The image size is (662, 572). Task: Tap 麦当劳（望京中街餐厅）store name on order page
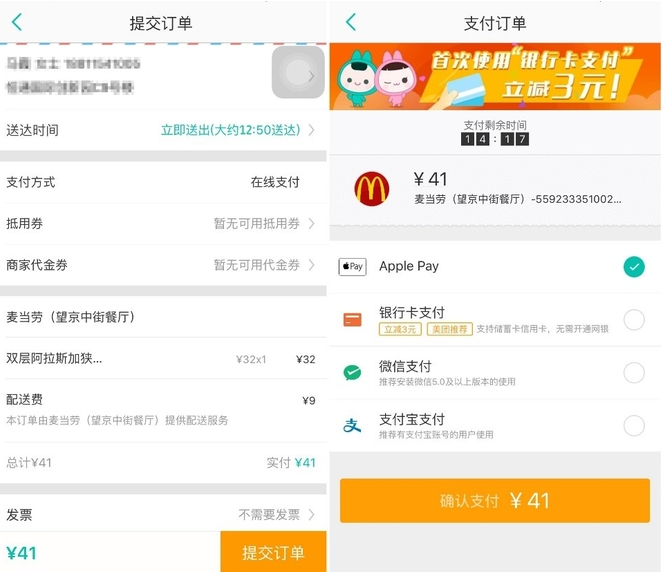click(71, 317)
